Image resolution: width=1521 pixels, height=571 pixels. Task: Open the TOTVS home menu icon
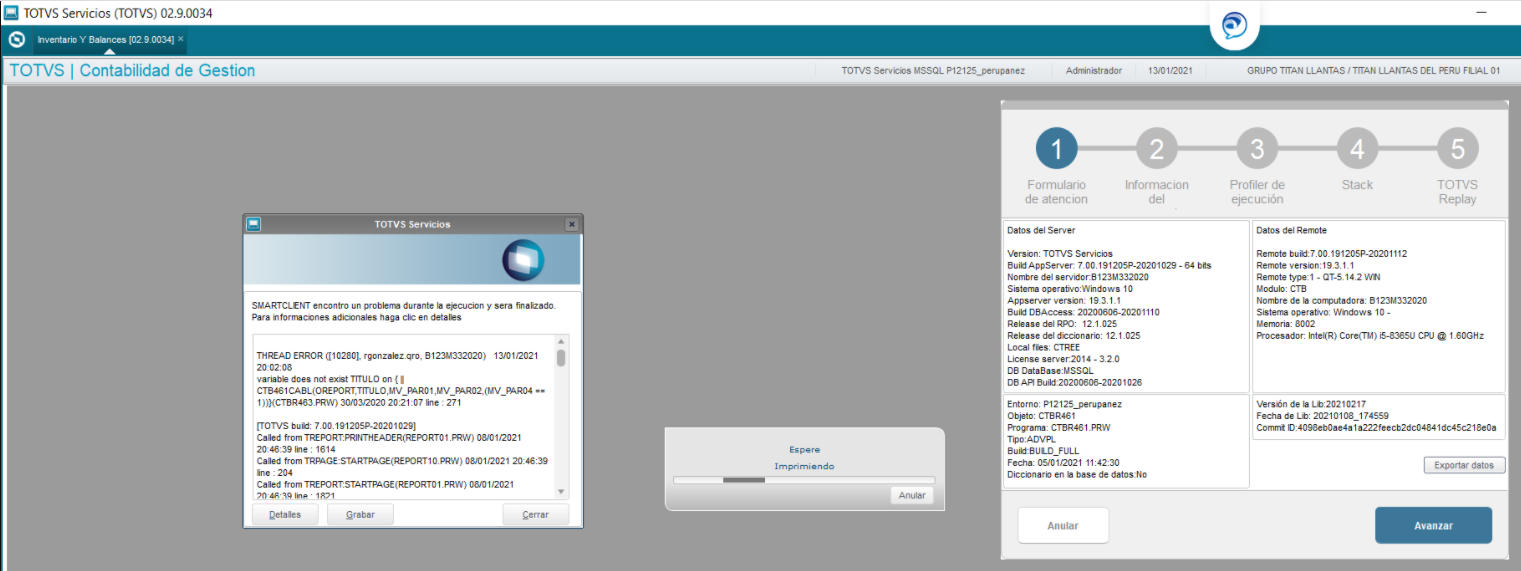point(17,40)
